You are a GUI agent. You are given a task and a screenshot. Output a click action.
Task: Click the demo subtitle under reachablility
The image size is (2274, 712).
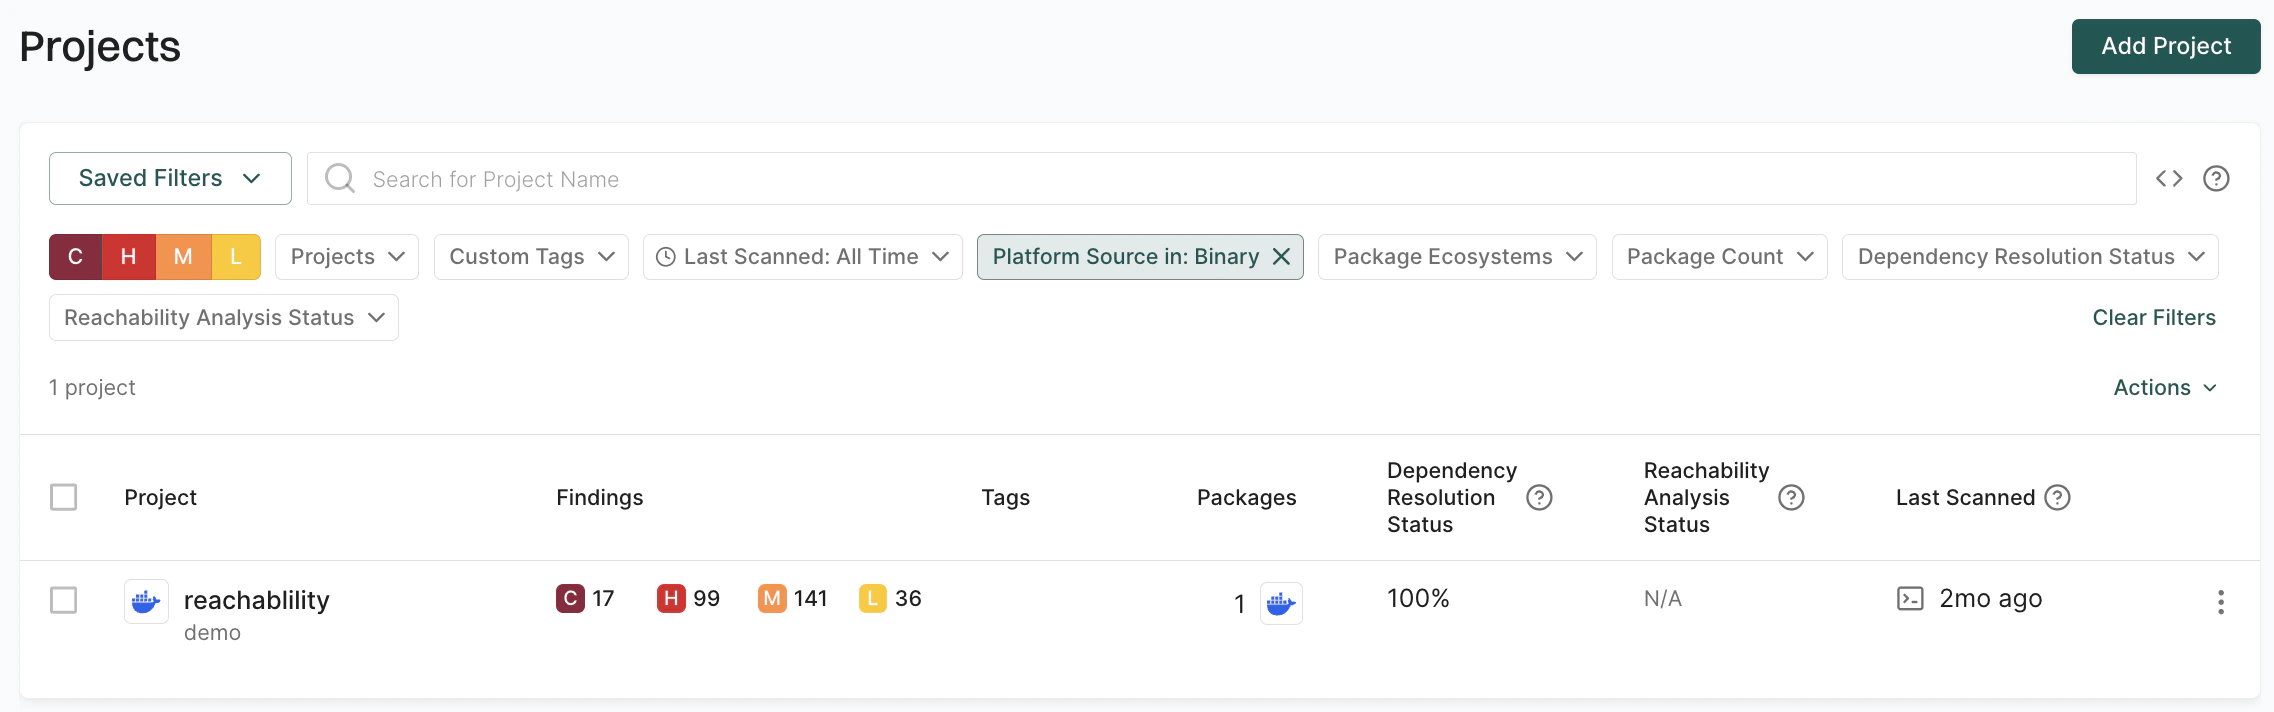click(212, 632)
